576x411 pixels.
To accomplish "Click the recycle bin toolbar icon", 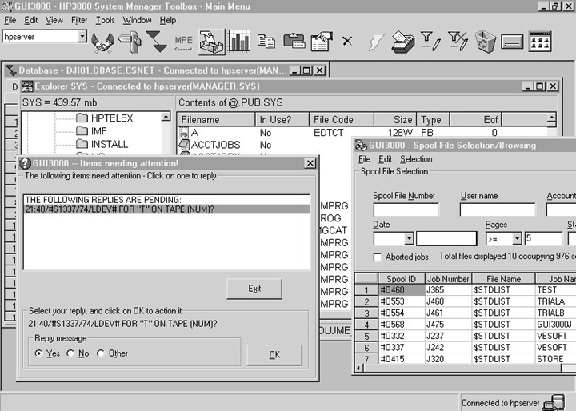I will pyautogui.click(x=485, y=42).
